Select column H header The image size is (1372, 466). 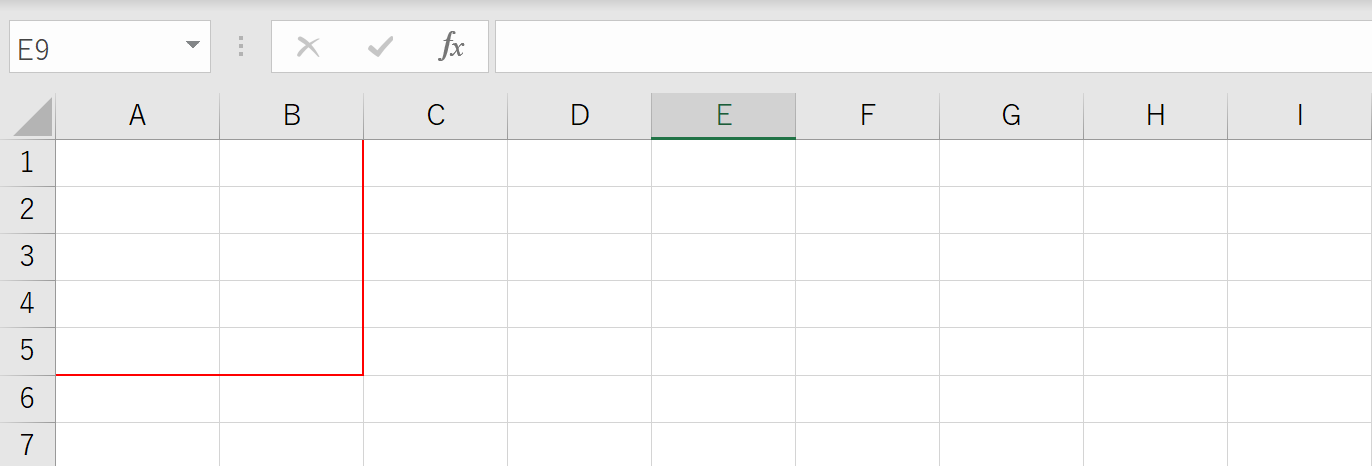click(1156, 116)
